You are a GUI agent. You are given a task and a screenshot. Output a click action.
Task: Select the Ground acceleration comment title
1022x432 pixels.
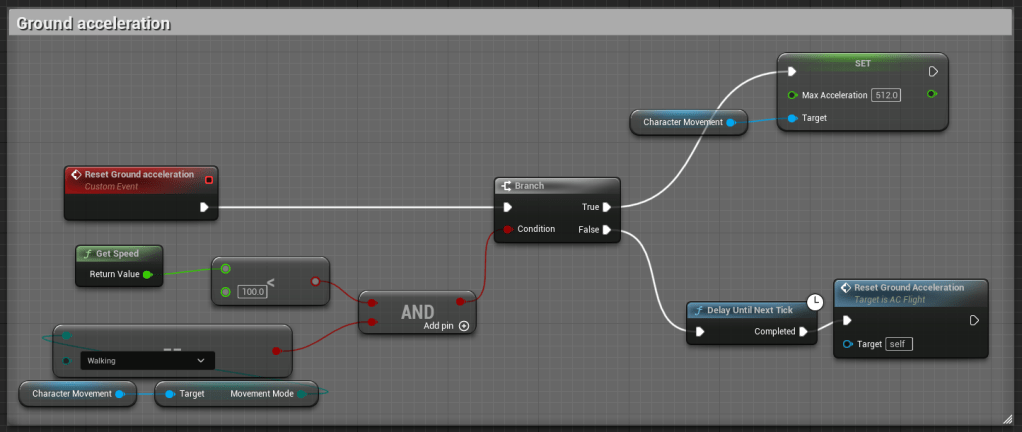(x=93, y=22)
